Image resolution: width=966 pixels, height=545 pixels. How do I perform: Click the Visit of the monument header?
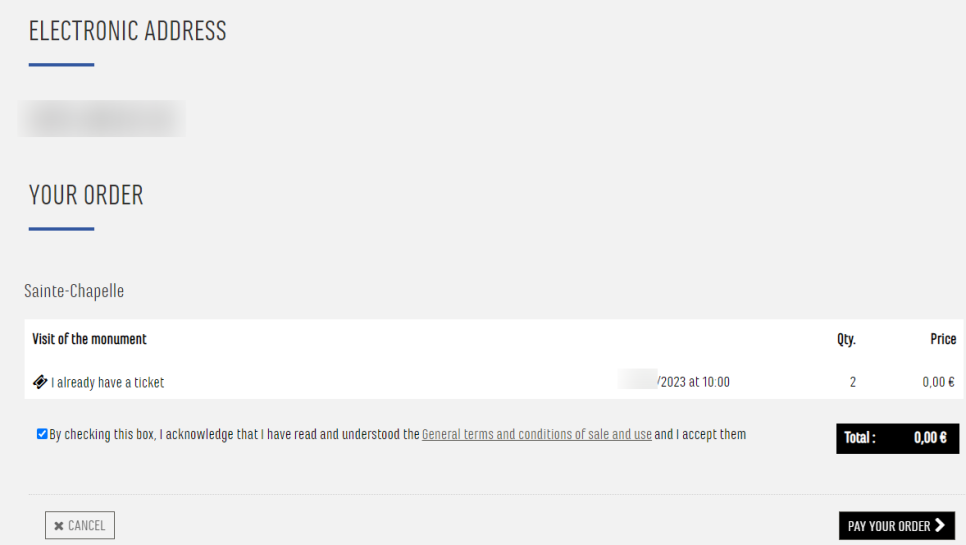pyautogui.click(x=89, y=339)
